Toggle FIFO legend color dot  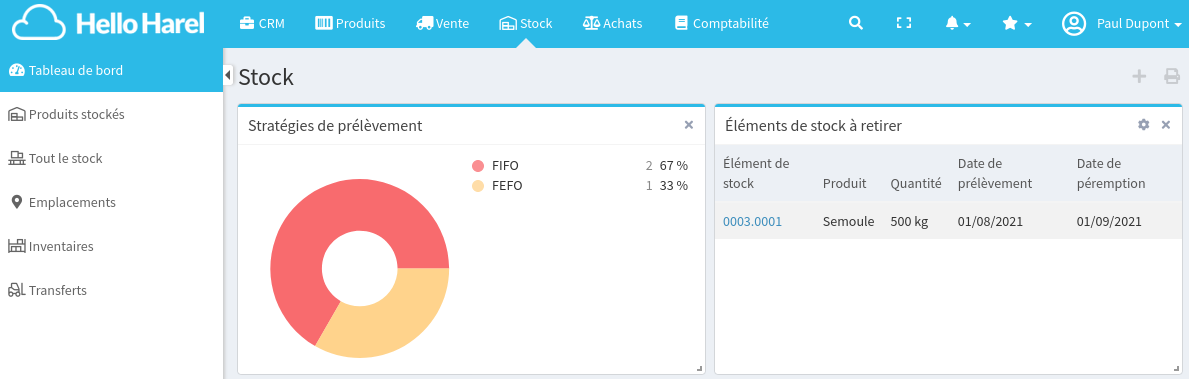477,166
